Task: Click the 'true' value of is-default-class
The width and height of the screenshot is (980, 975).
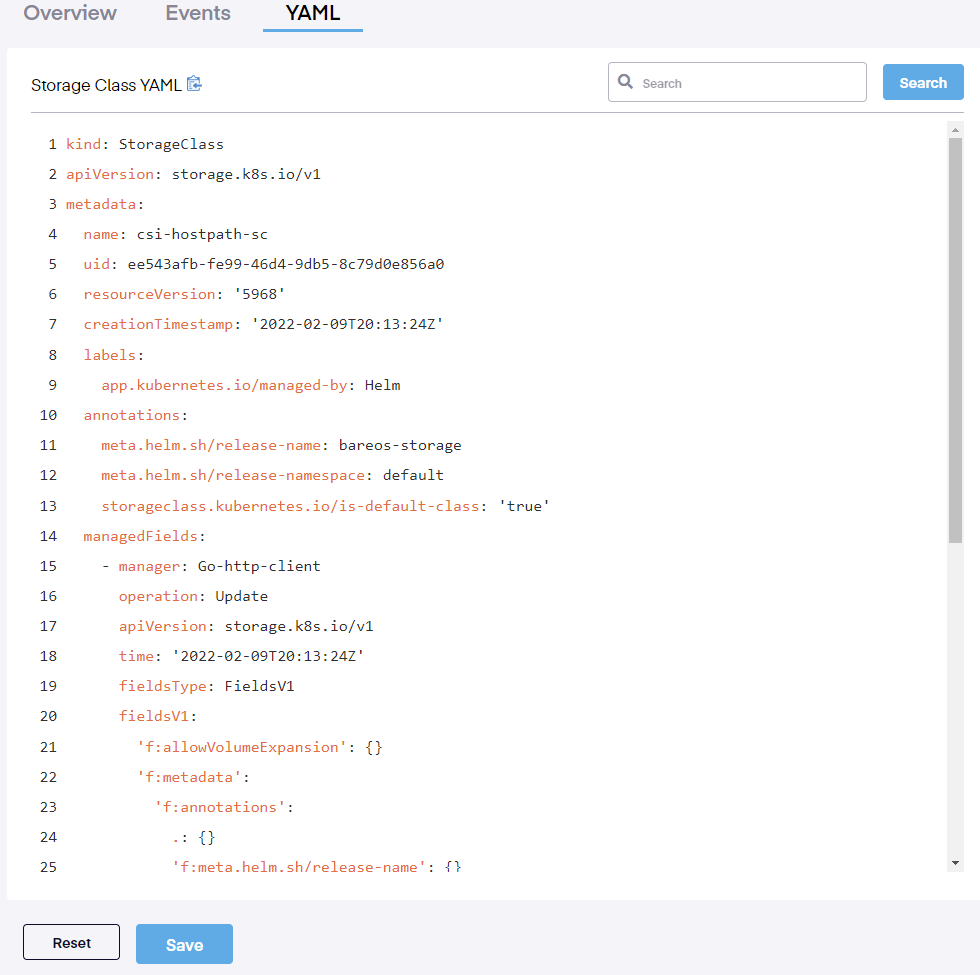Action: point(524,506)
